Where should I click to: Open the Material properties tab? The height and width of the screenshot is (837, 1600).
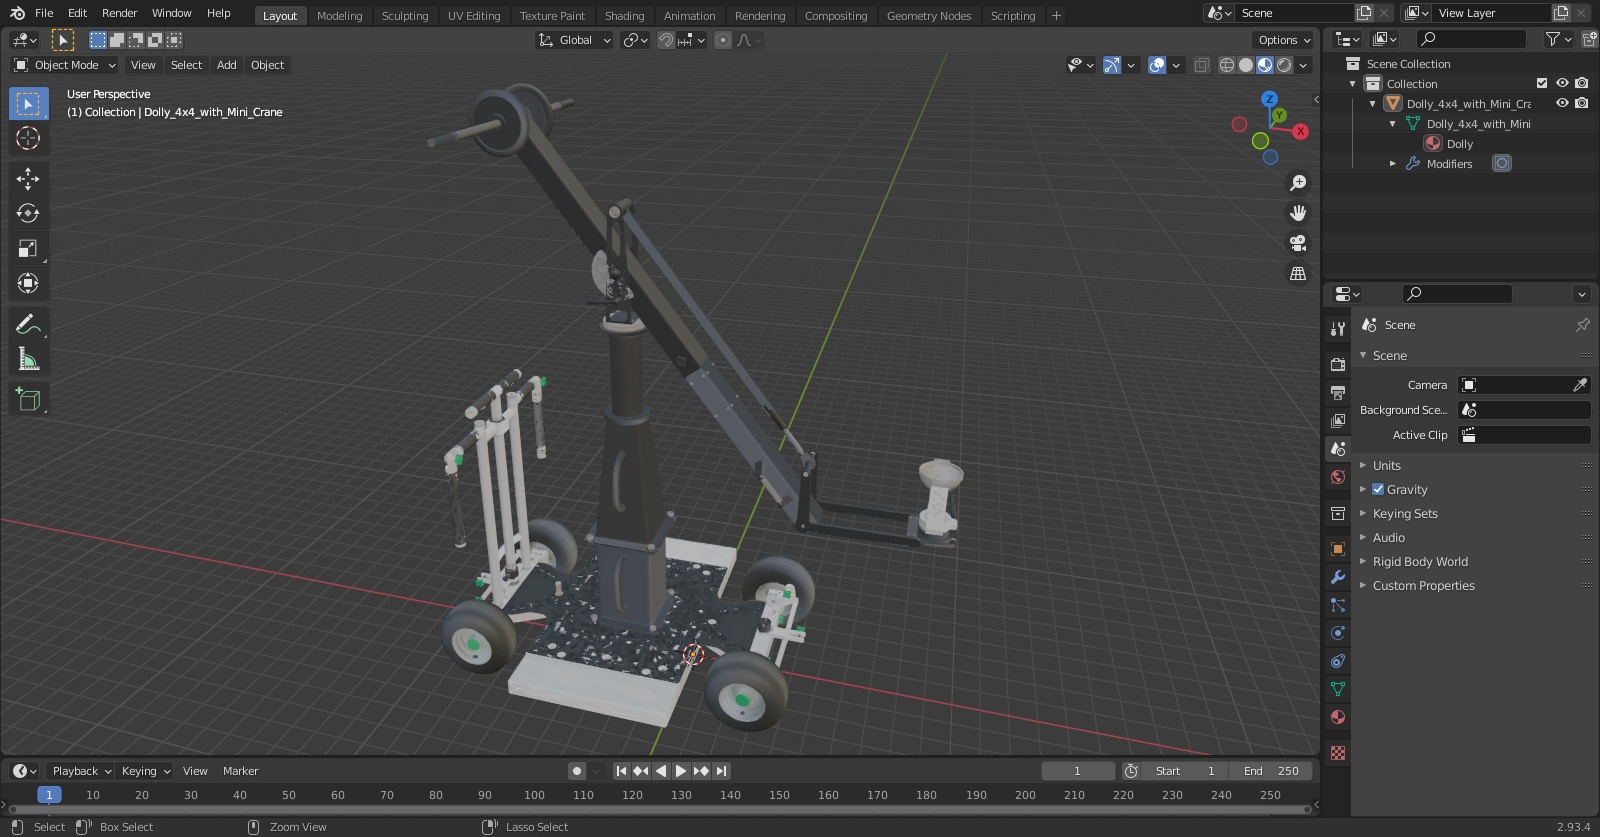click(1338, 717)
